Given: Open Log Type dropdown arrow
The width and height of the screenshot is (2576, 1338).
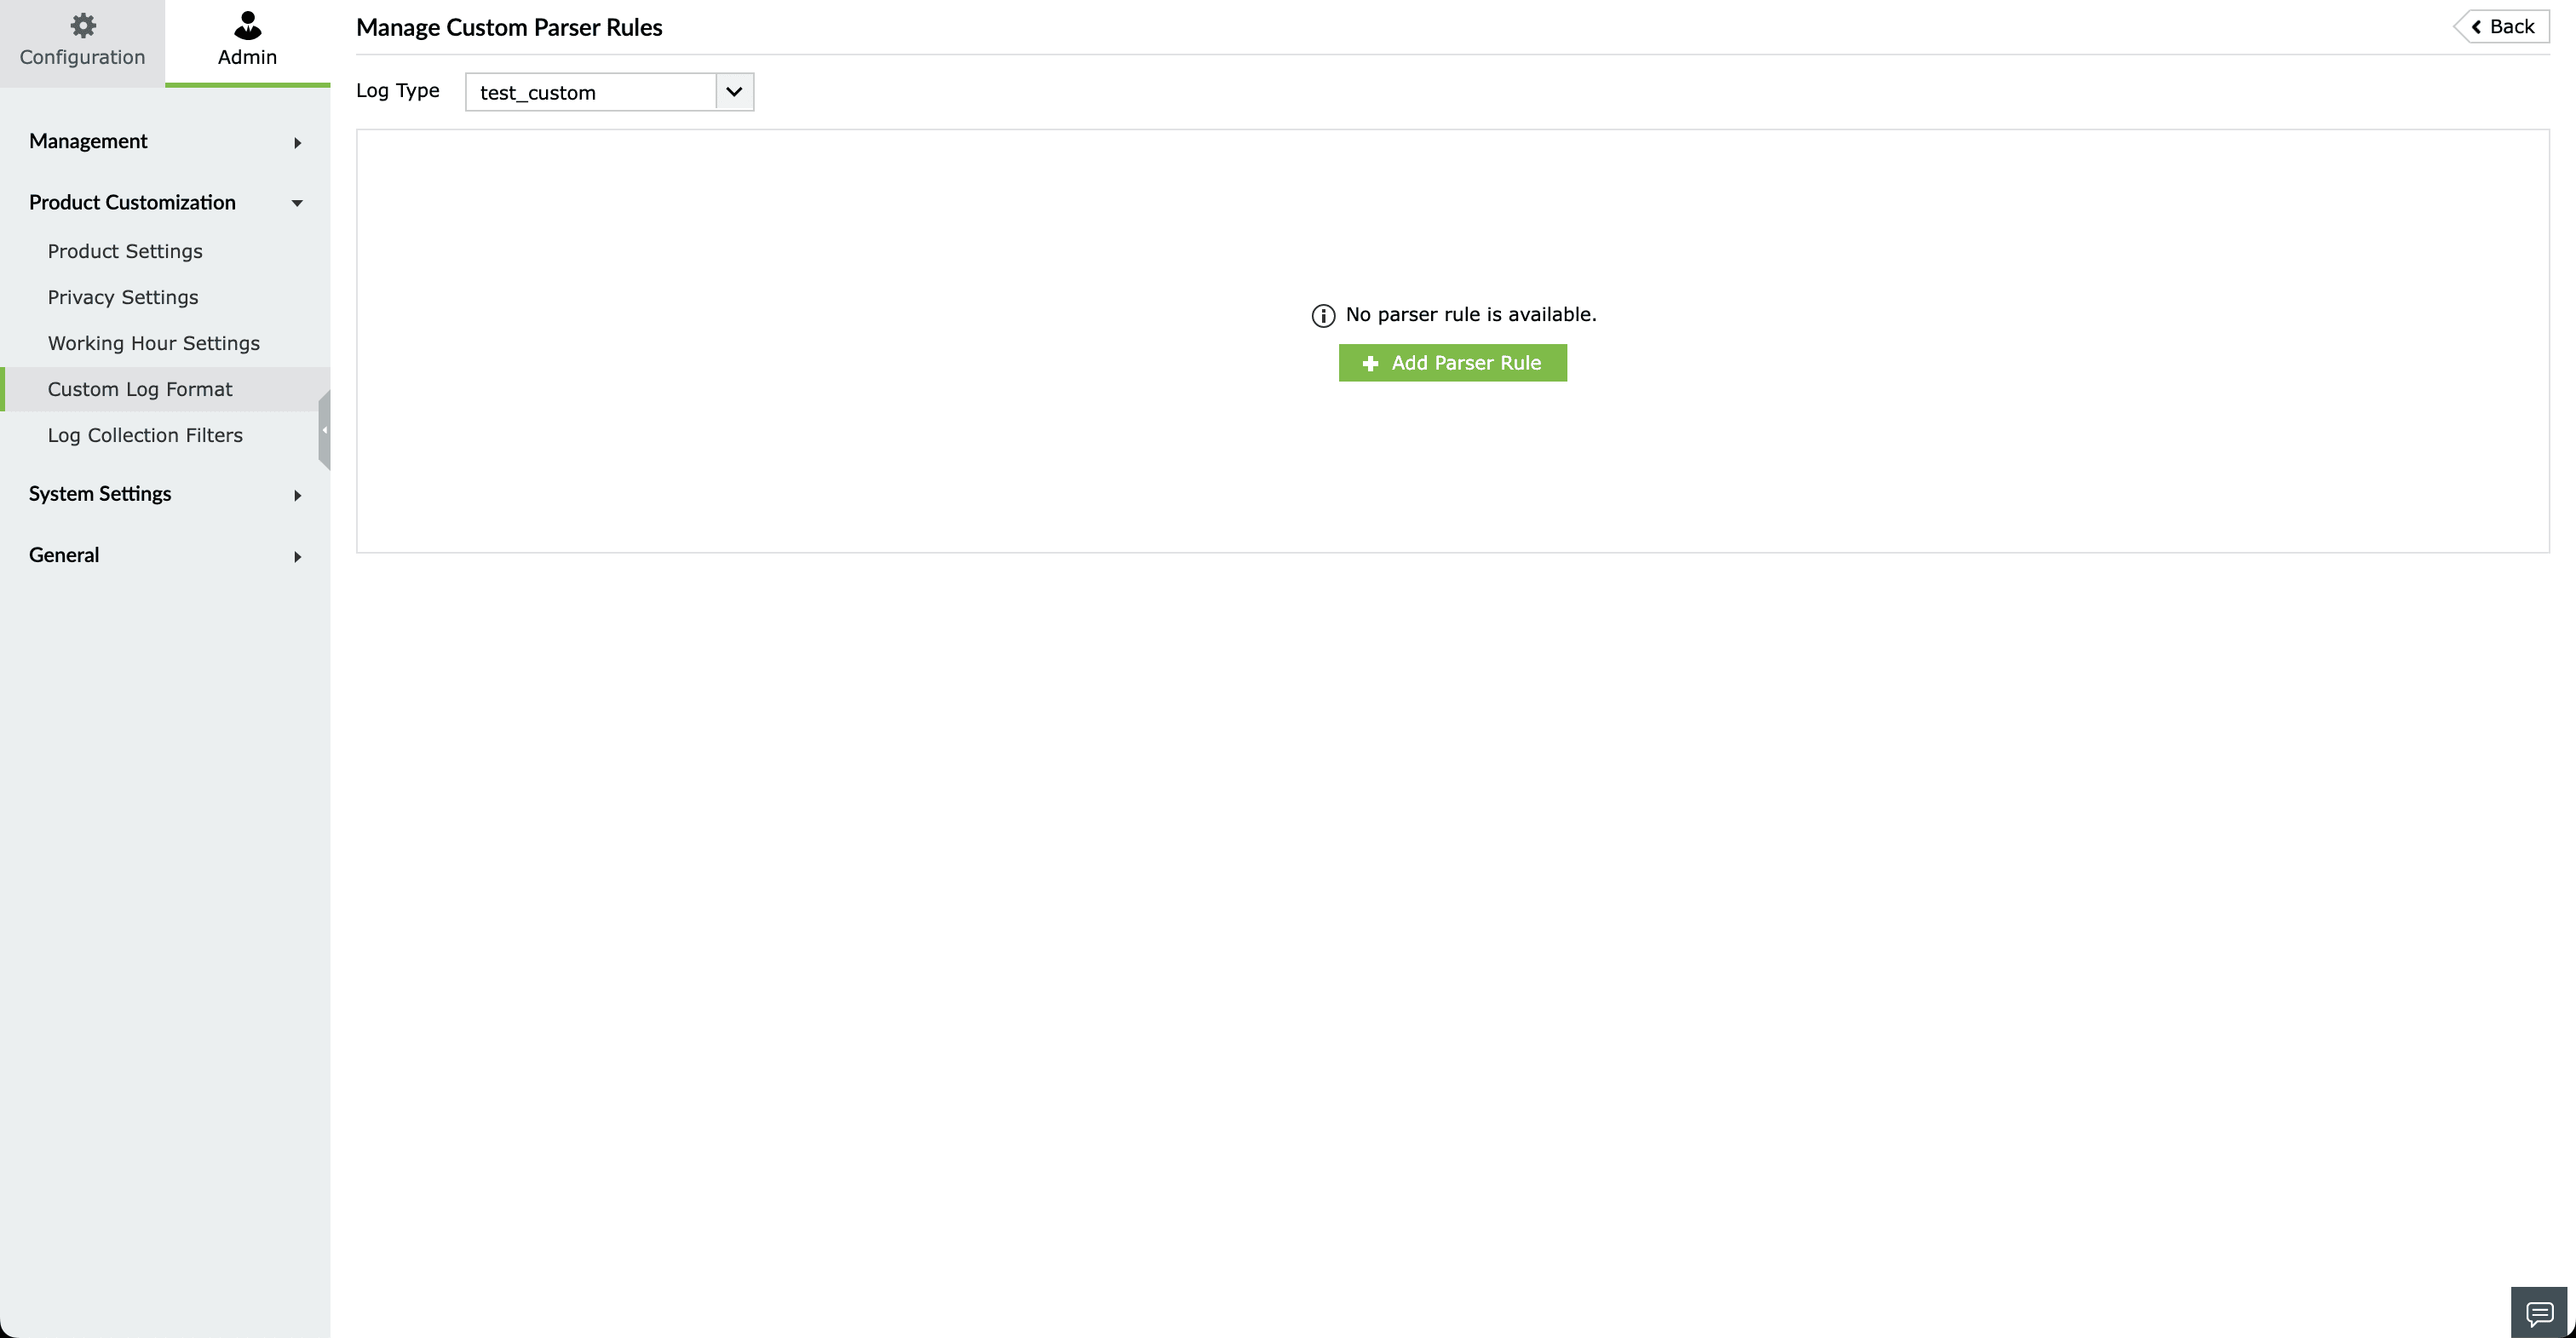Looking at the screenshot, I should 734,92.
